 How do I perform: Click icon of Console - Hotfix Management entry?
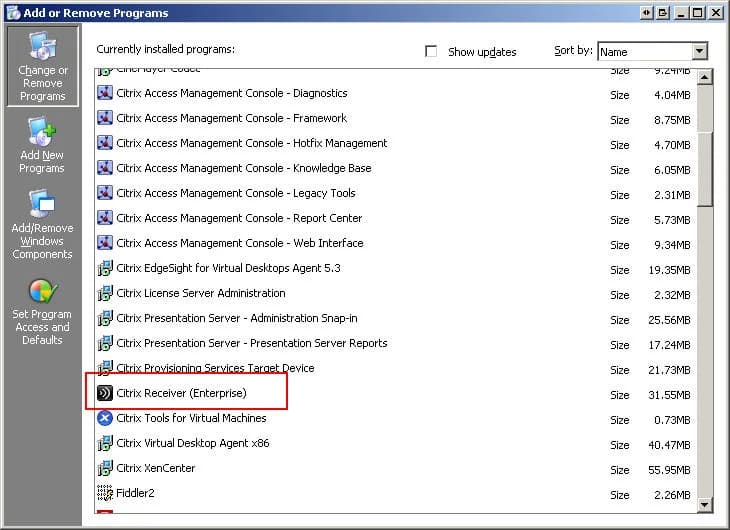105,143
